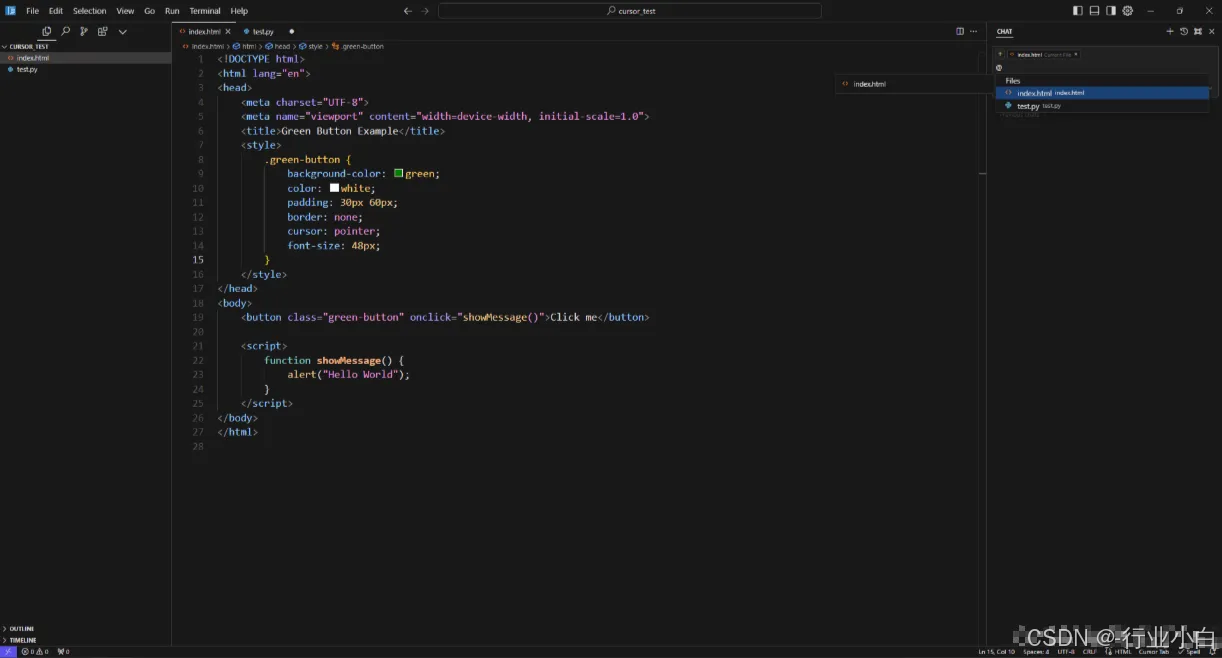The height and width of the screenshot is (658, 1222).
Task: Open the remote window status icon
Action: tap(8, 651)
